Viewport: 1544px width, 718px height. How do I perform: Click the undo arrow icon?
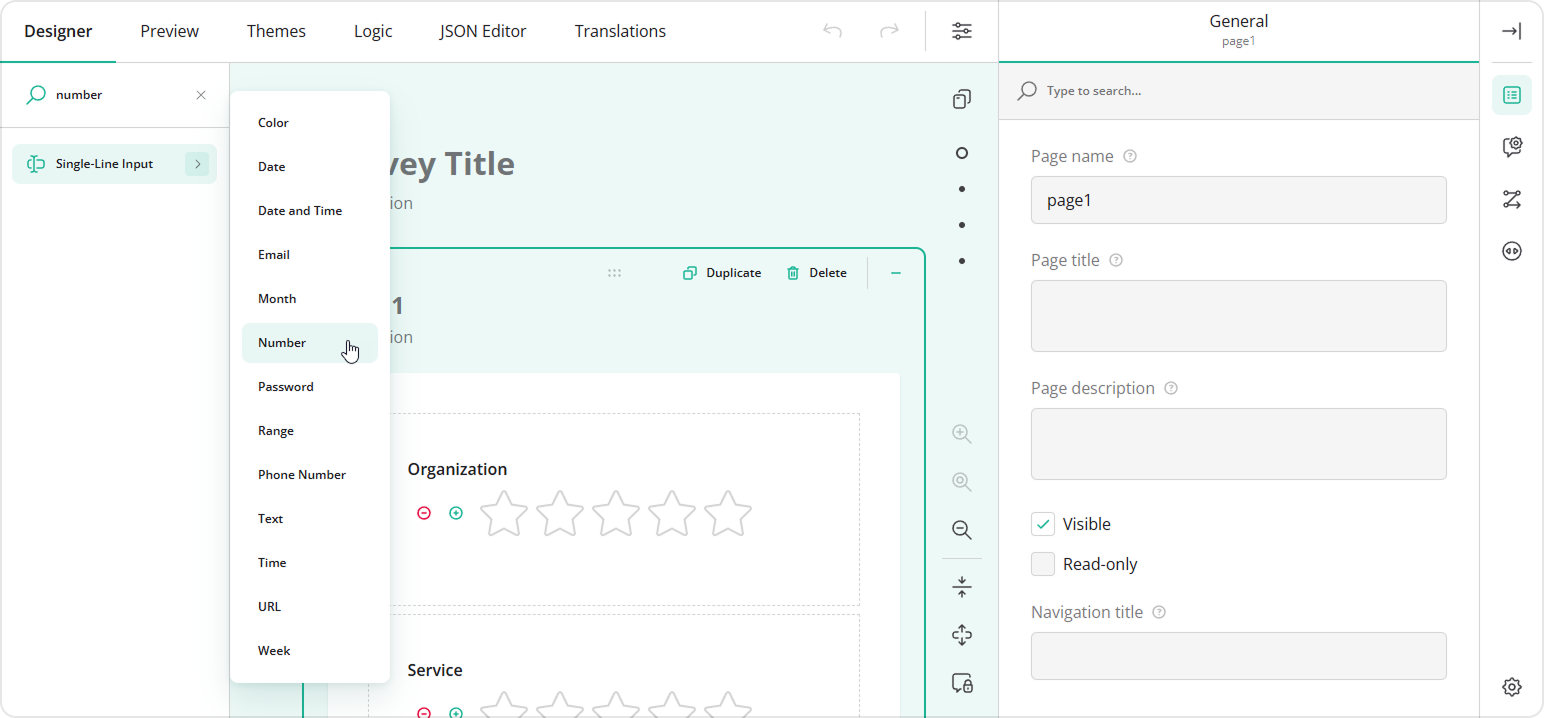click(832, 31)
